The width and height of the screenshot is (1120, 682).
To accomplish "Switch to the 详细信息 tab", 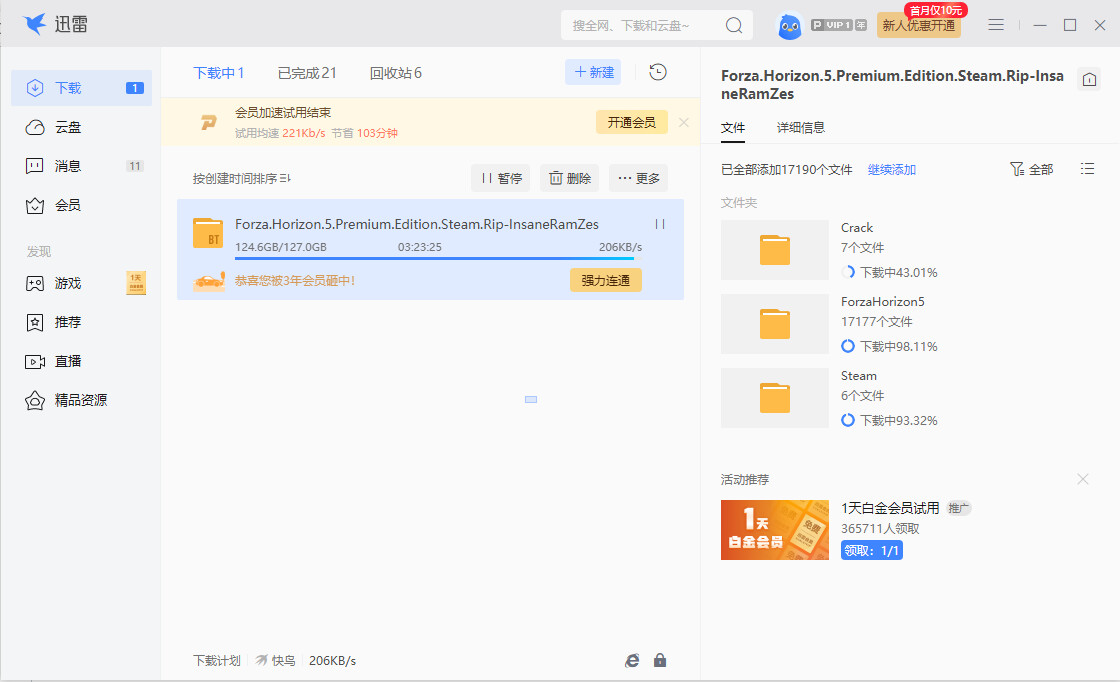I will (x=801, y=127).
